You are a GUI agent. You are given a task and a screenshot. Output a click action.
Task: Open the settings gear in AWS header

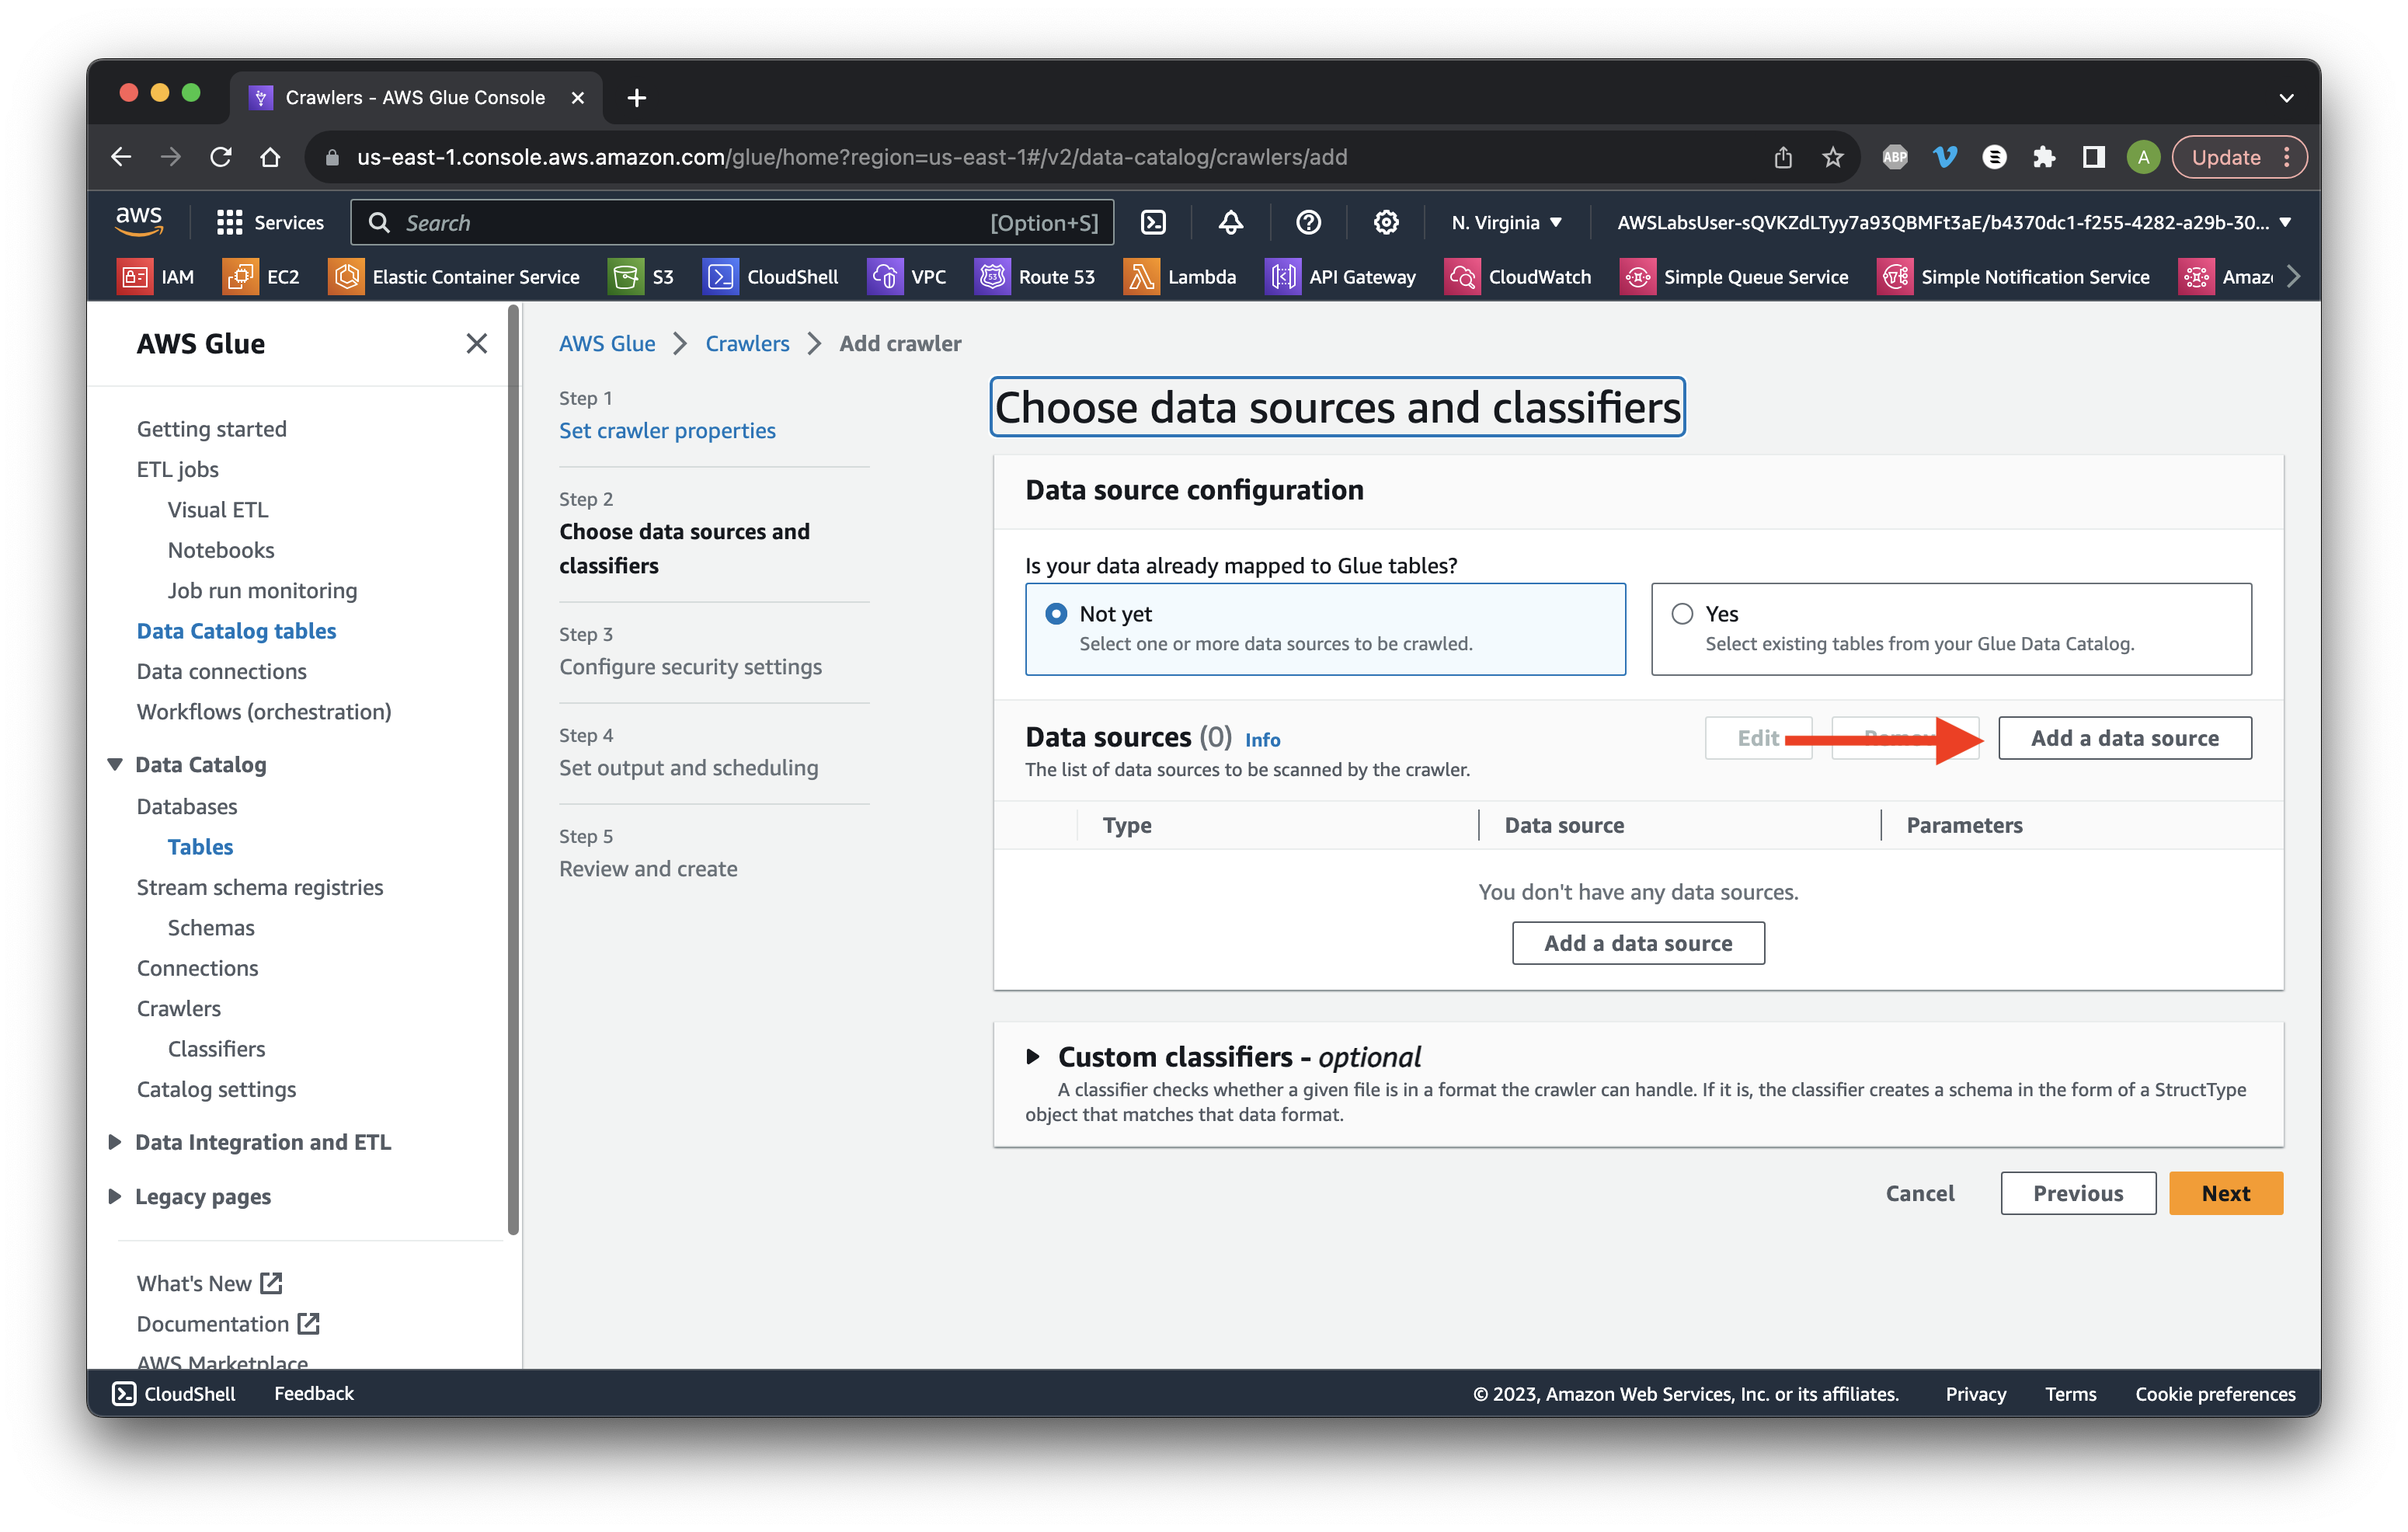coord(1386,222)
